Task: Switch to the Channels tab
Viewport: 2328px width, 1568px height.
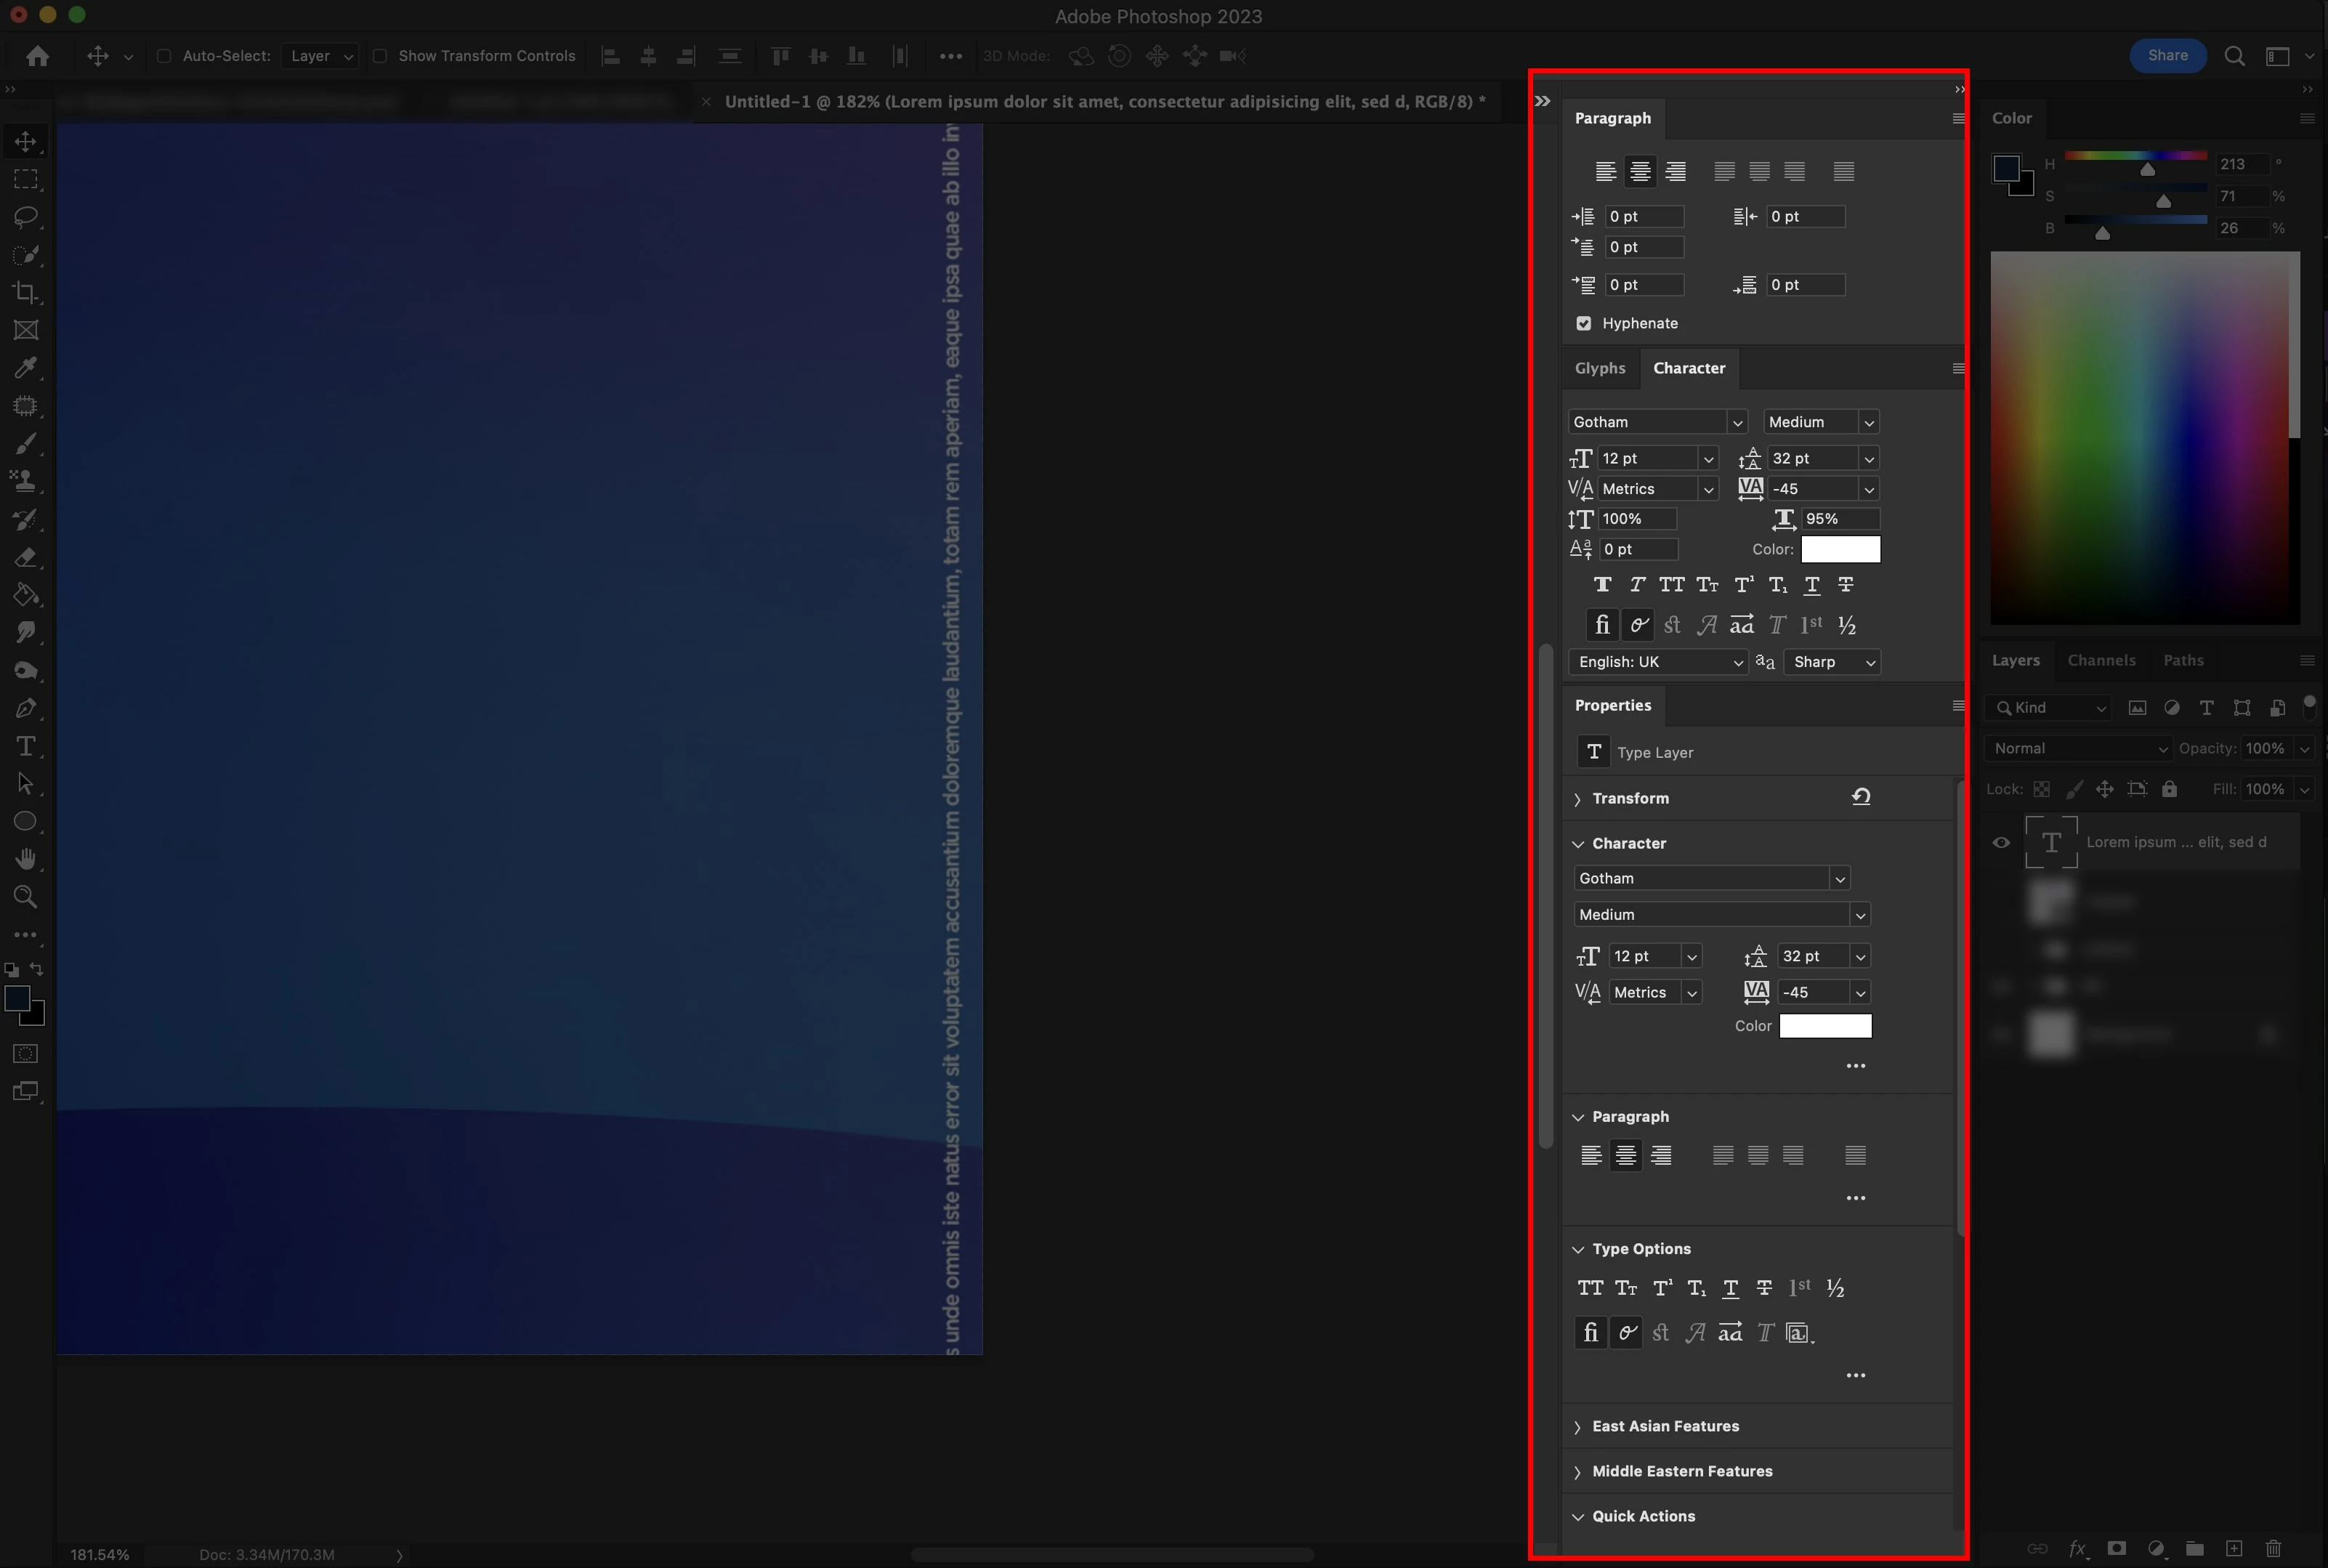Action: [x=2101, y=660]
